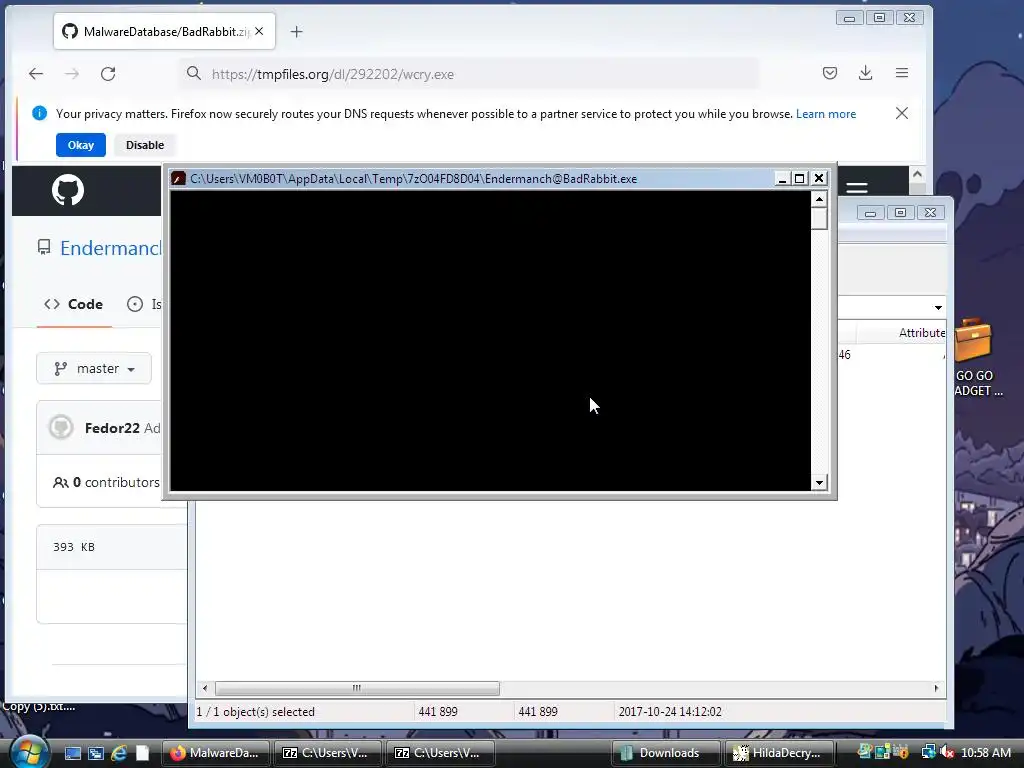1024x768 pixels.
Task: Click the 393 KB file size text
Action: point(74,547)
